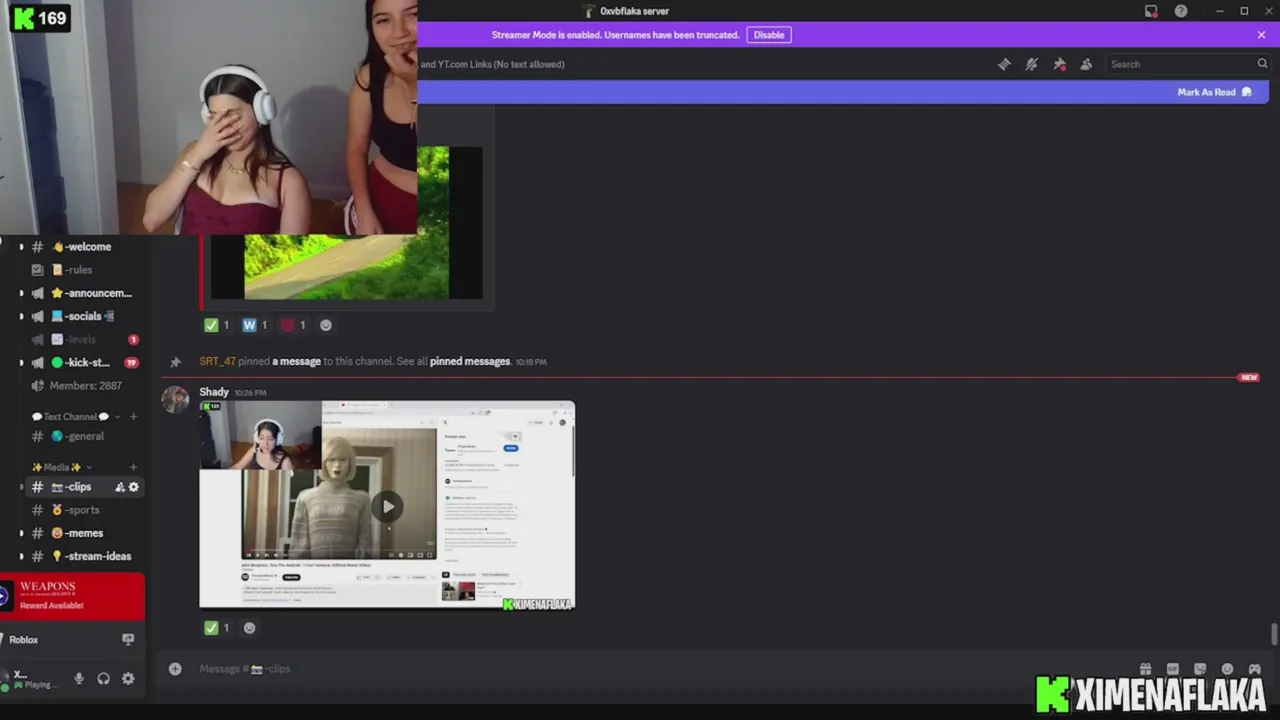
Task: Open user settings gear icon
Action: click(128, 678)
